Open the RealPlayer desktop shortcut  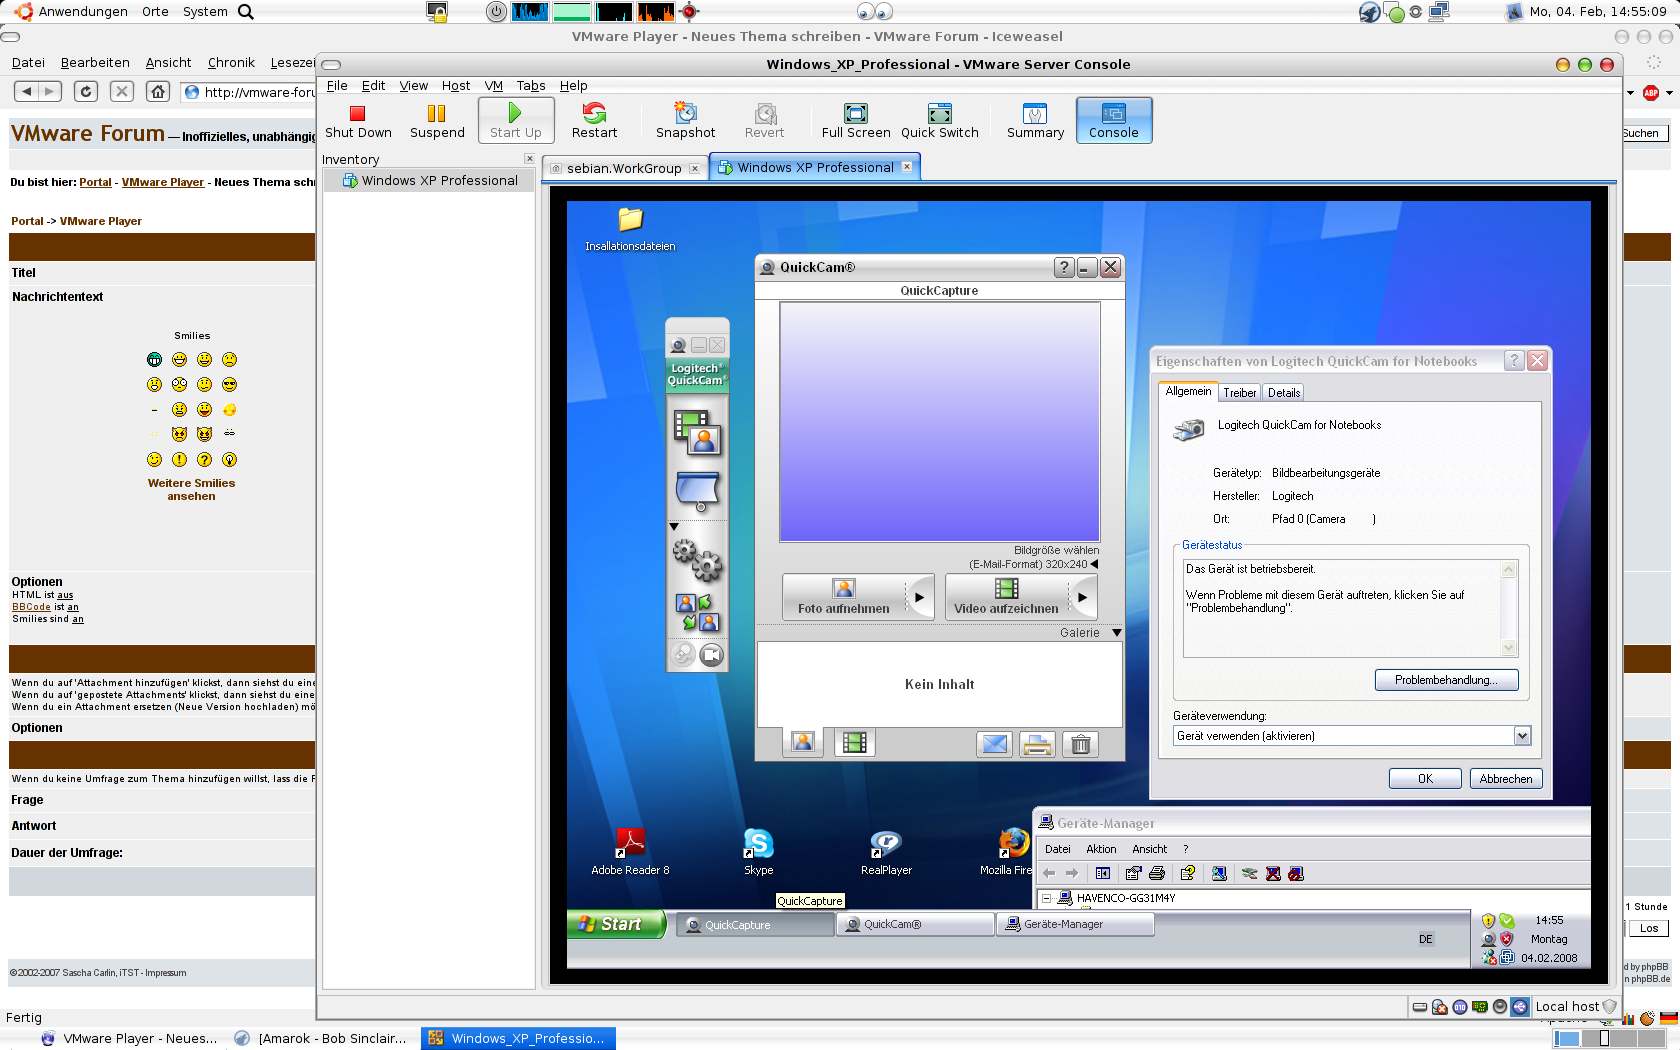pos(886,852)
